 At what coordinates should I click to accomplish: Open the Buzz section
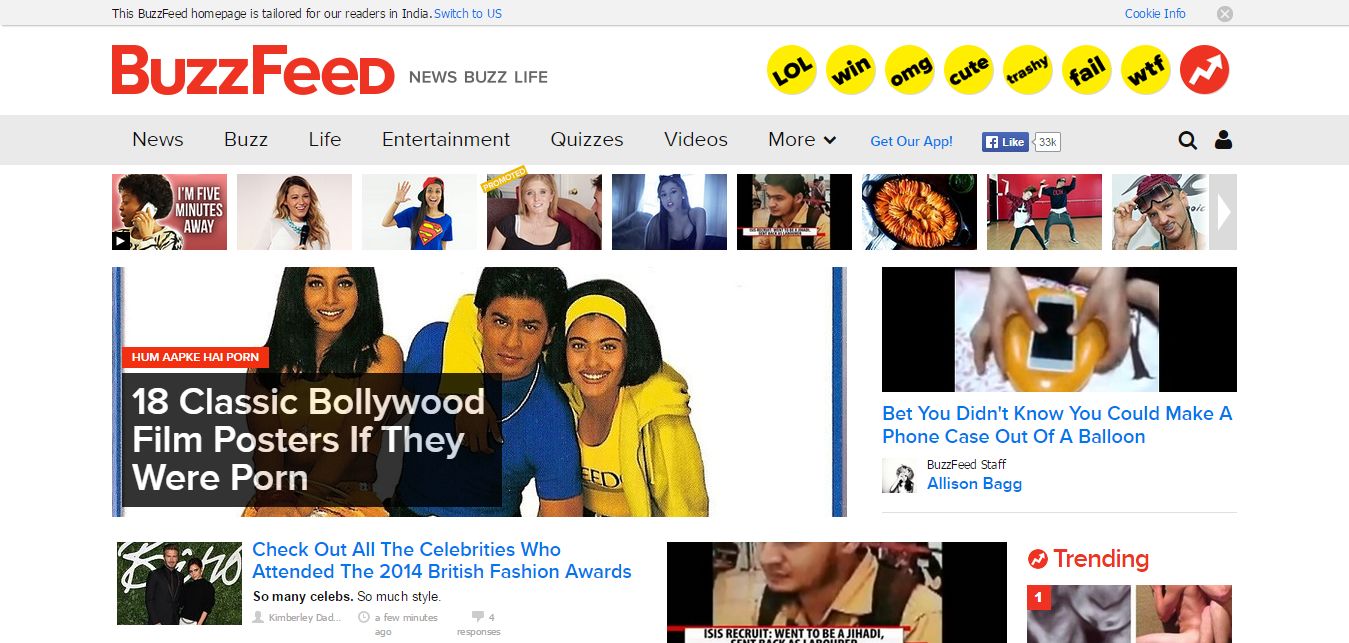(x=246, y=140)
